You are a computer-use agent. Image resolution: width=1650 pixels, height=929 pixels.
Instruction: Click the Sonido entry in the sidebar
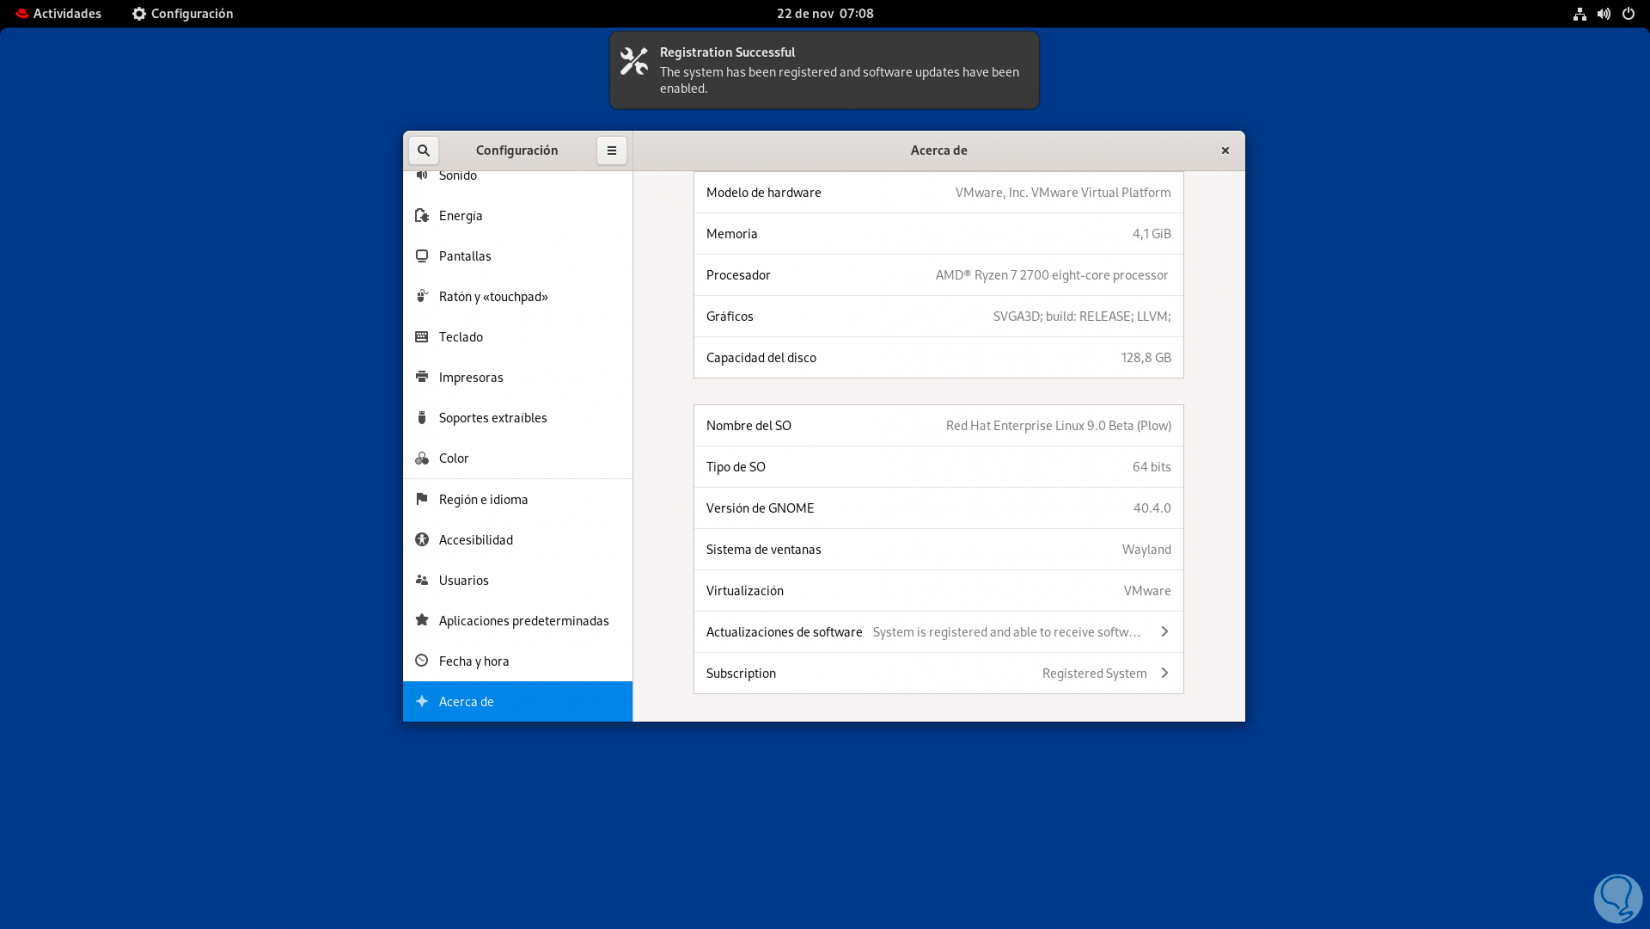tap(518, 178)
